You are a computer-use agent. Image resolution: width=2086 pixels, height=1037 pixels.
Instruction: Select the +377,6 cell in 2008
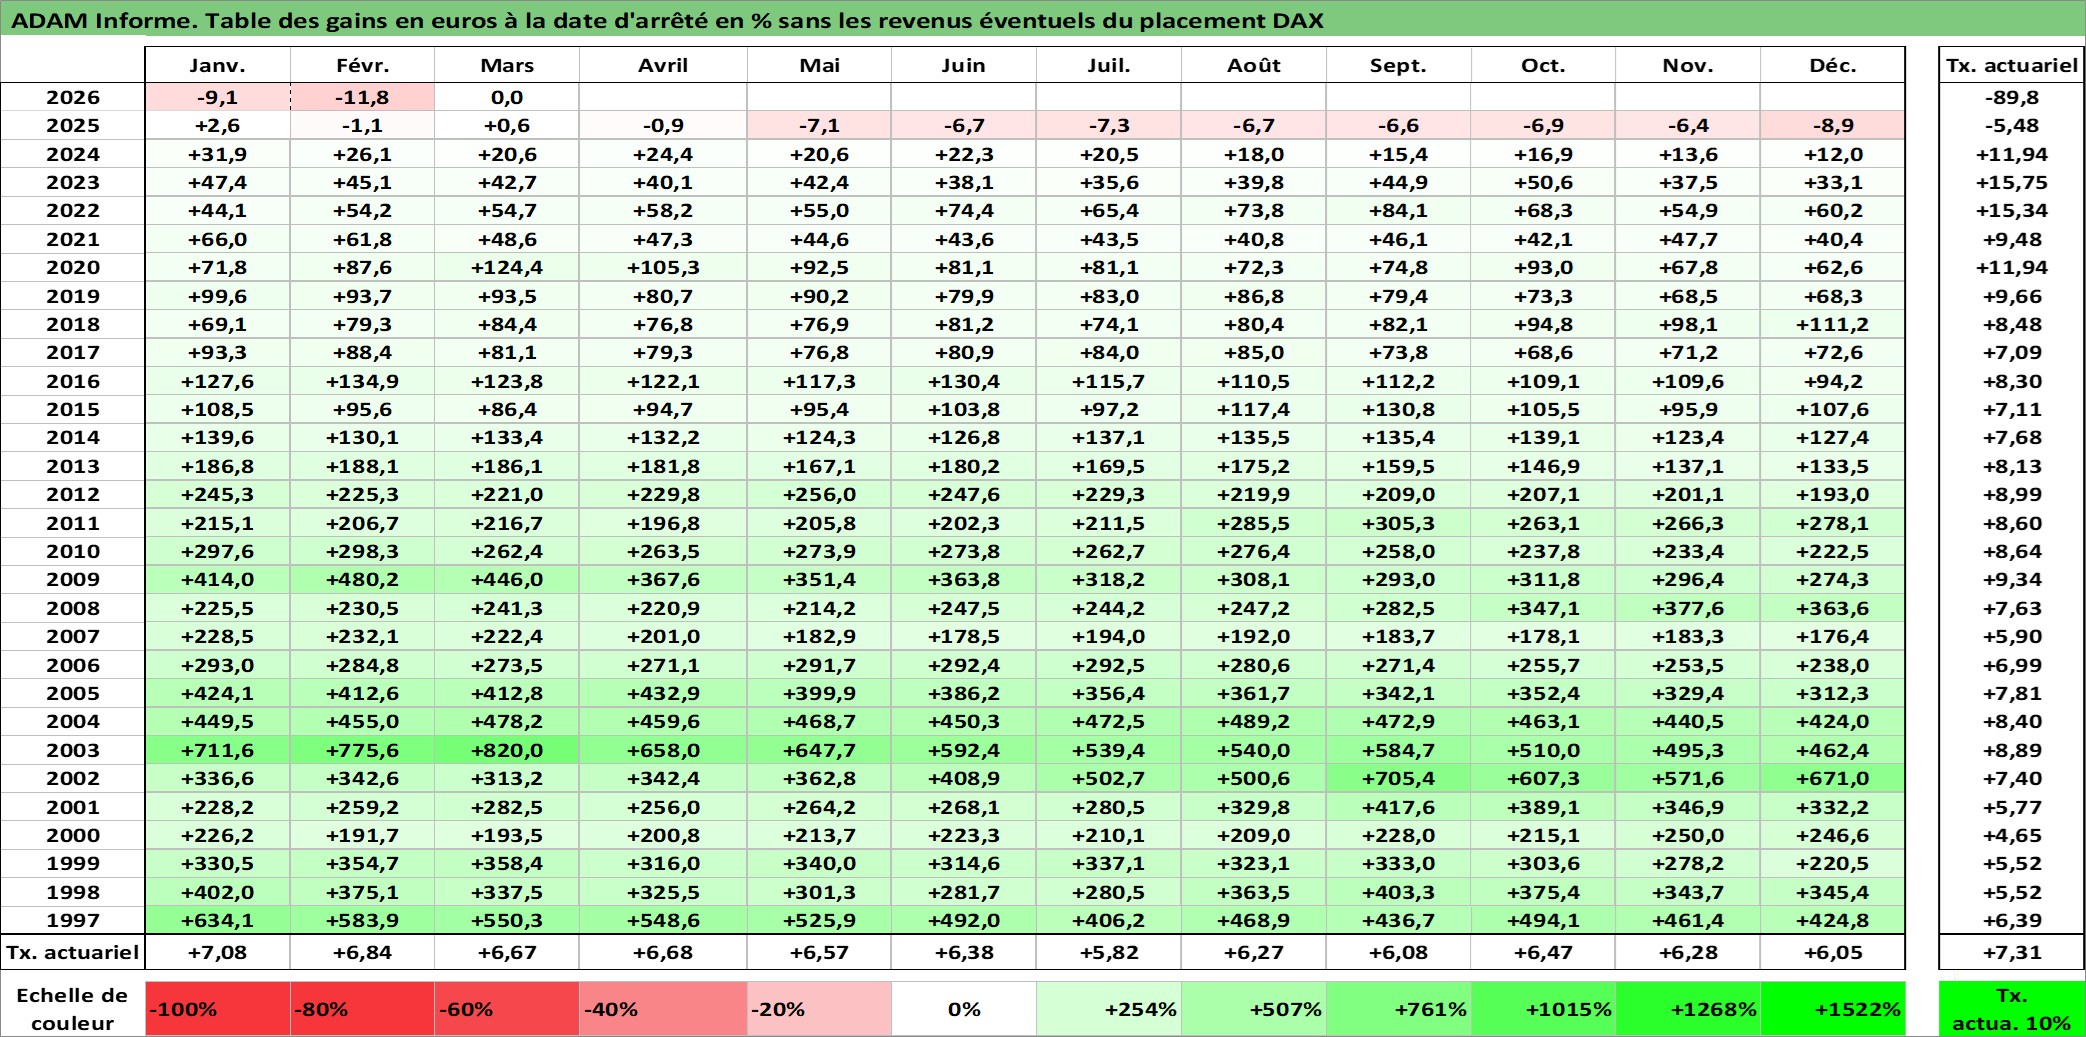point(1688,608)
